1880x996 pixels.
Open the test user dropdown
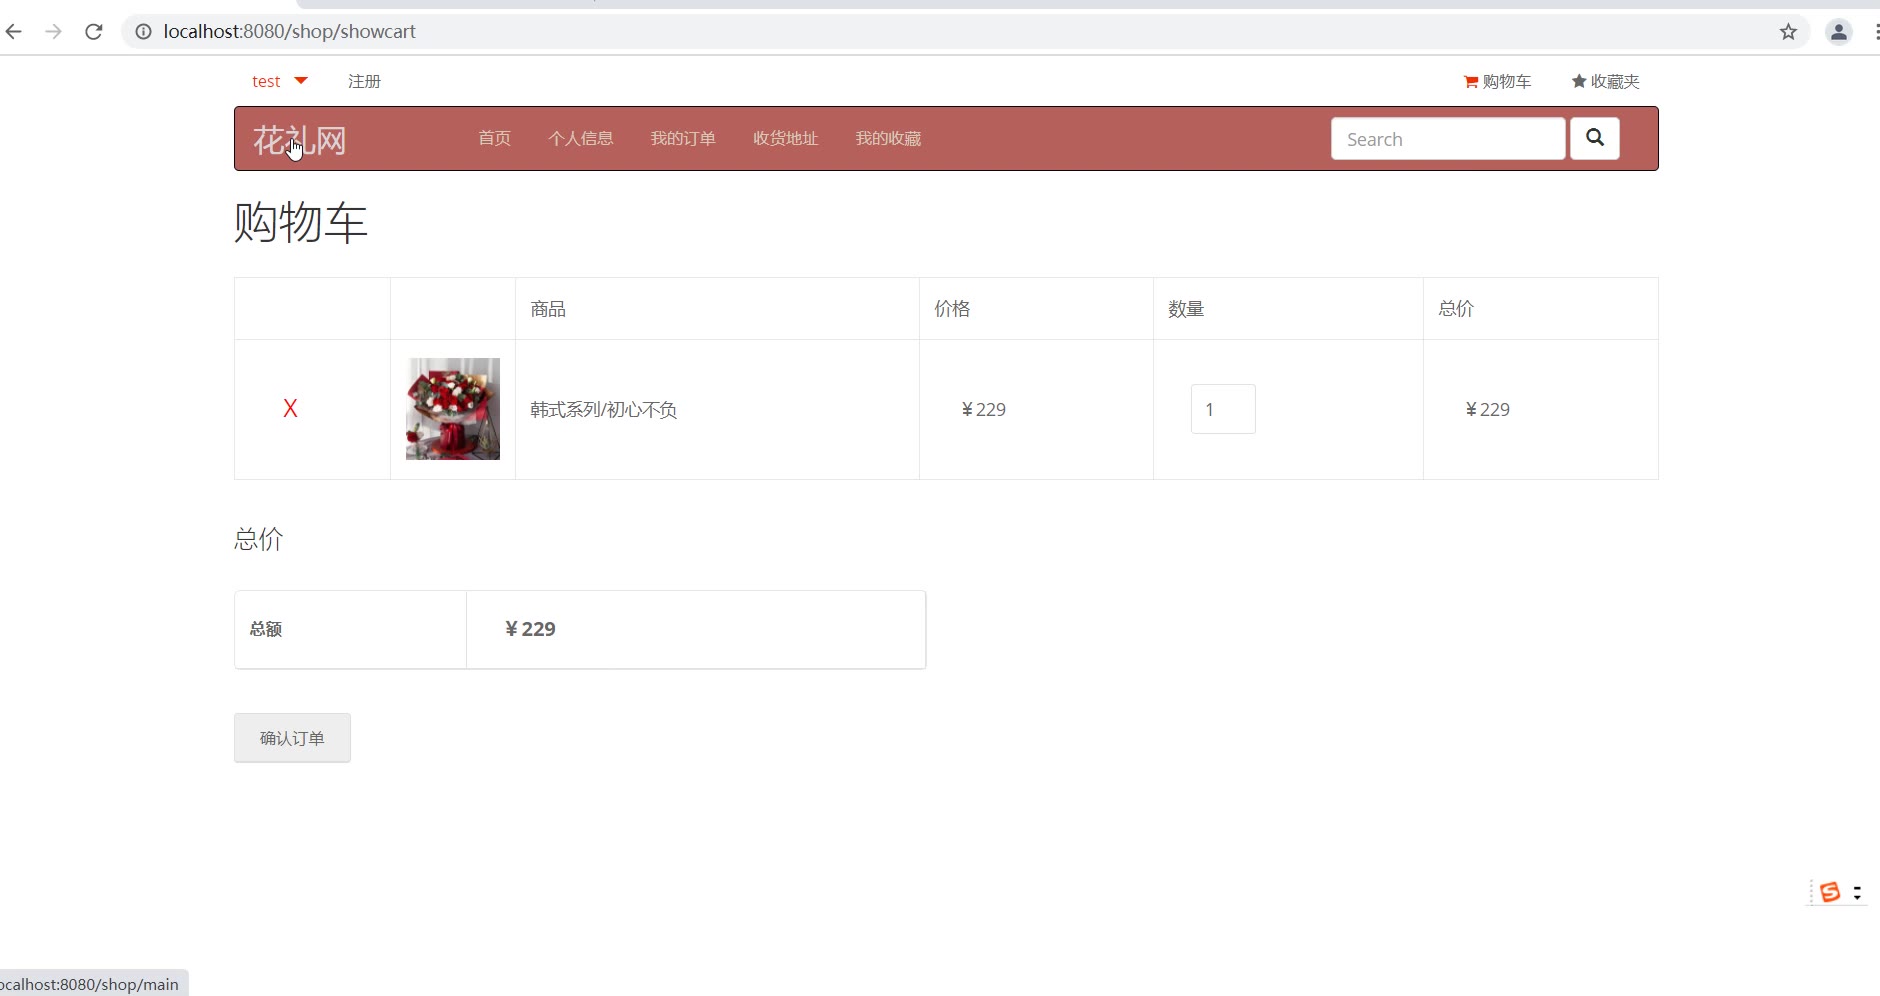pos(279,81)
